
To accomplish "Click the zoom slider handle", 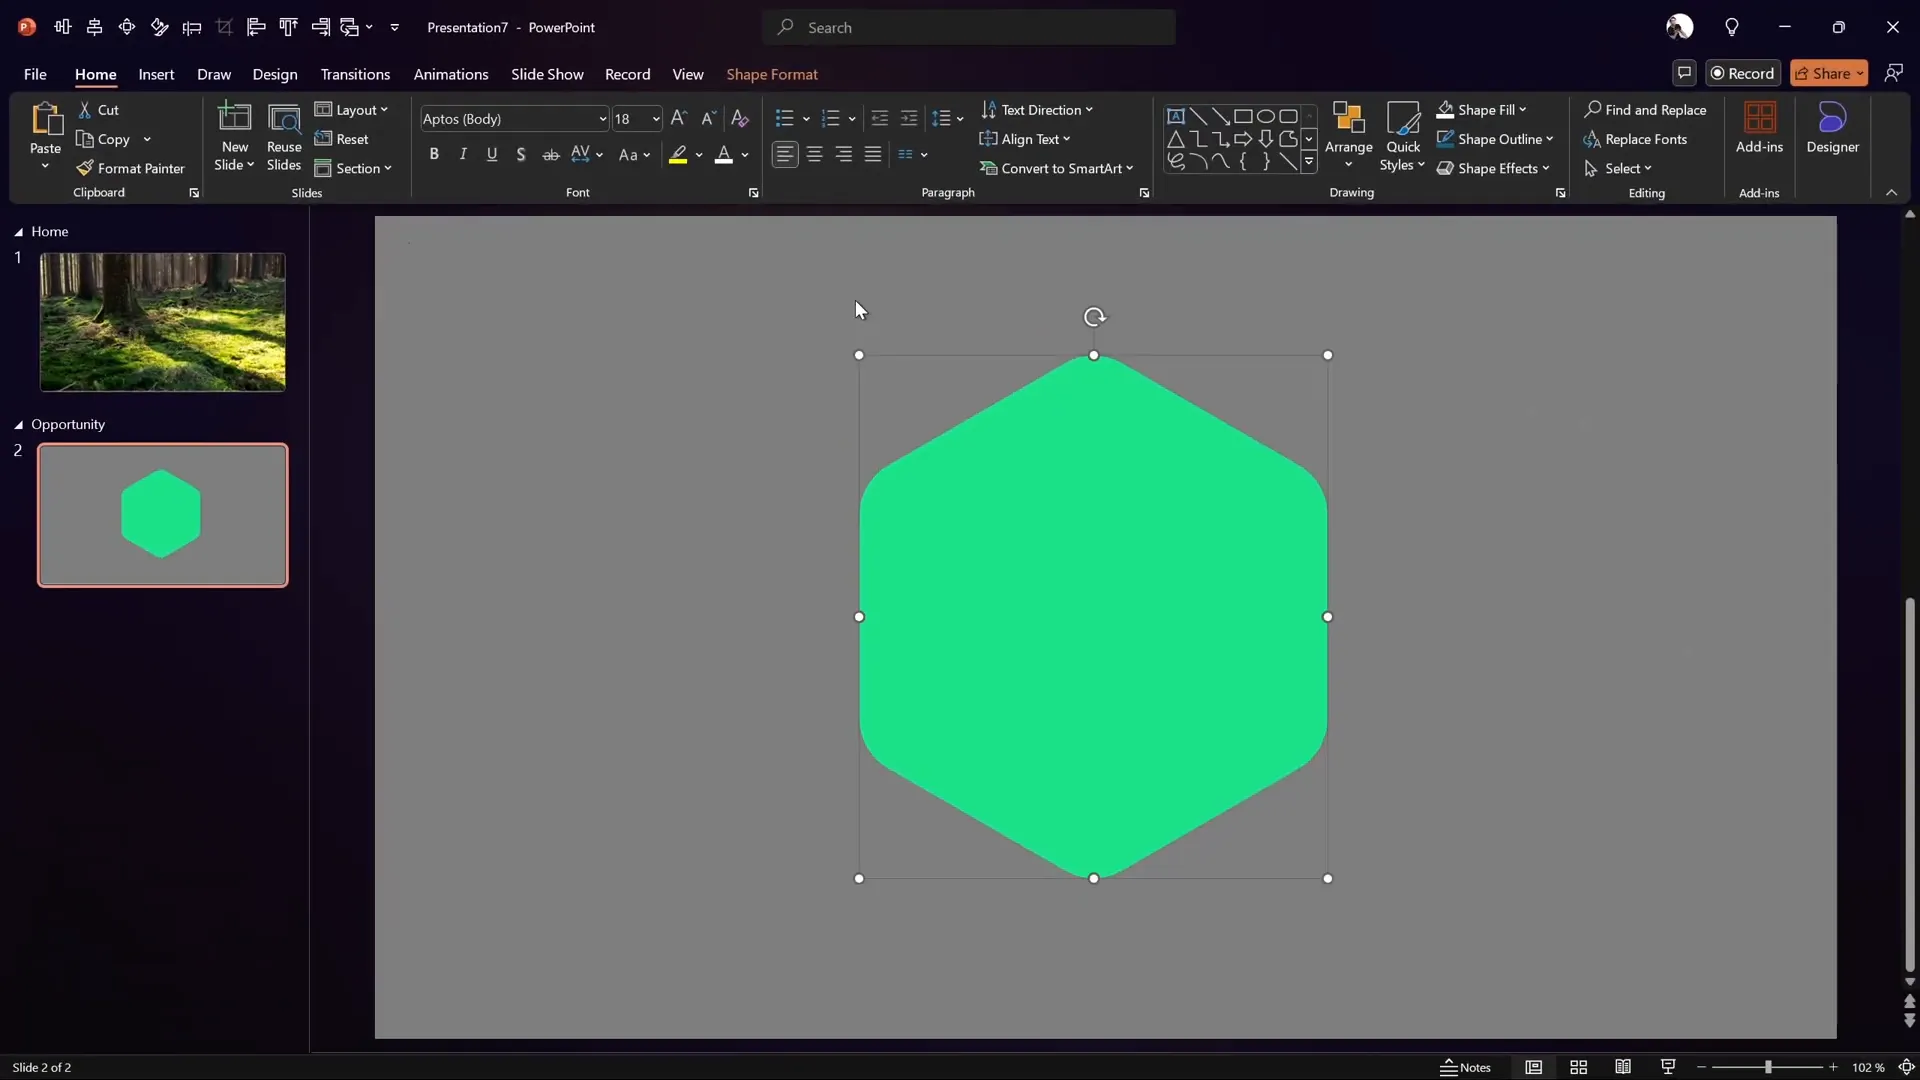I will 1768,1067.
